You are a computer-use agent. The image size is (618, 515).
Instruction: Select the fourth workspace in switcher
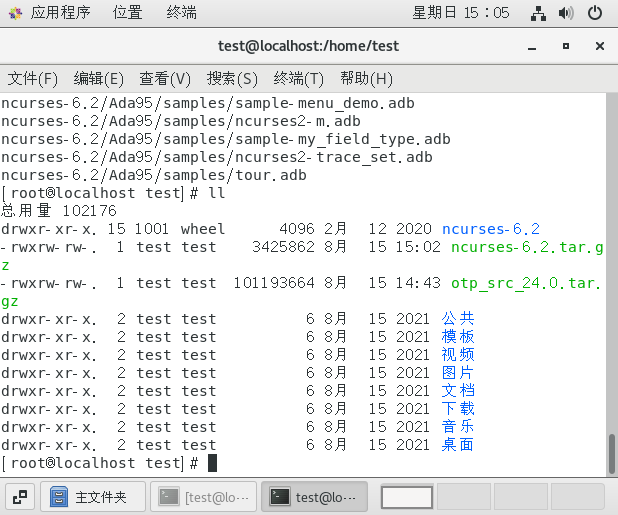click(x=577, y=497)
